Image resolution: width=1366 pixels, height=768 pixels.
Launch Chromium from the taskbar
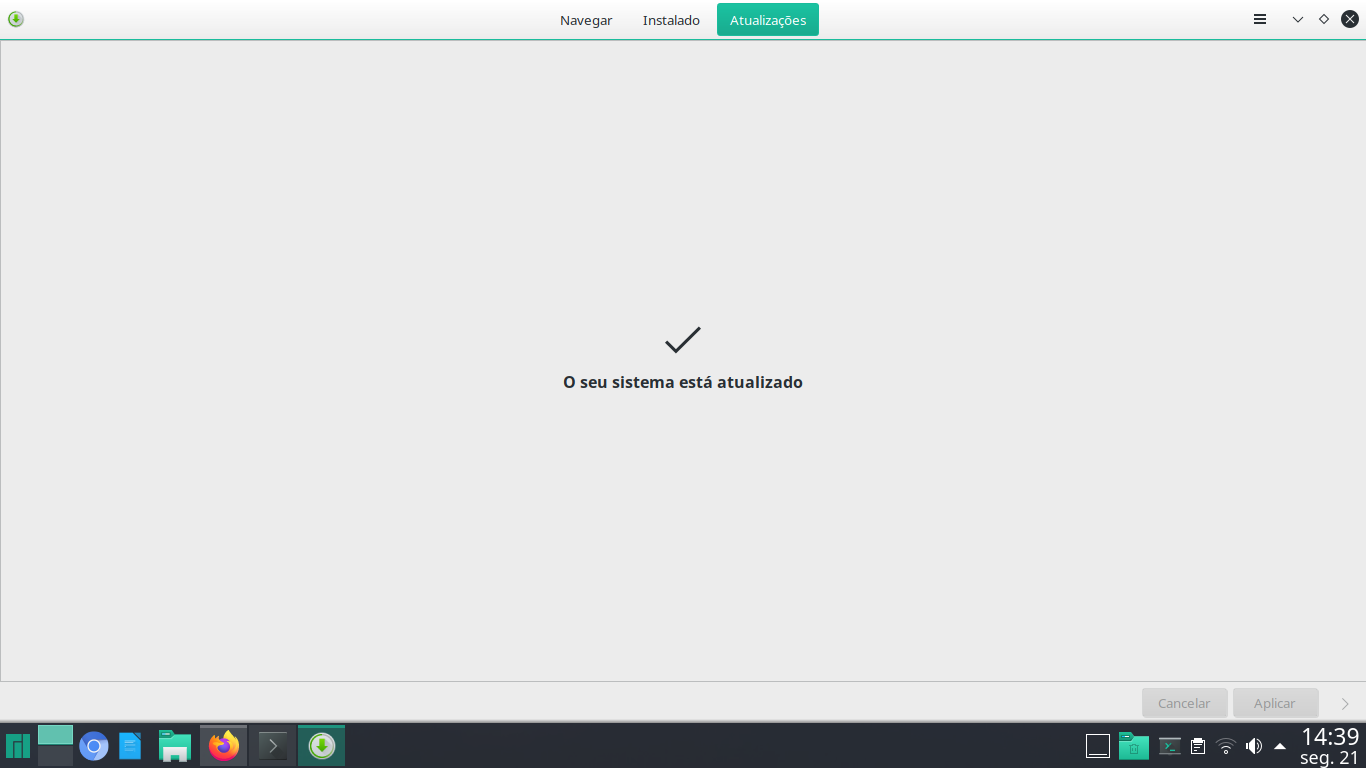point(94,746)
